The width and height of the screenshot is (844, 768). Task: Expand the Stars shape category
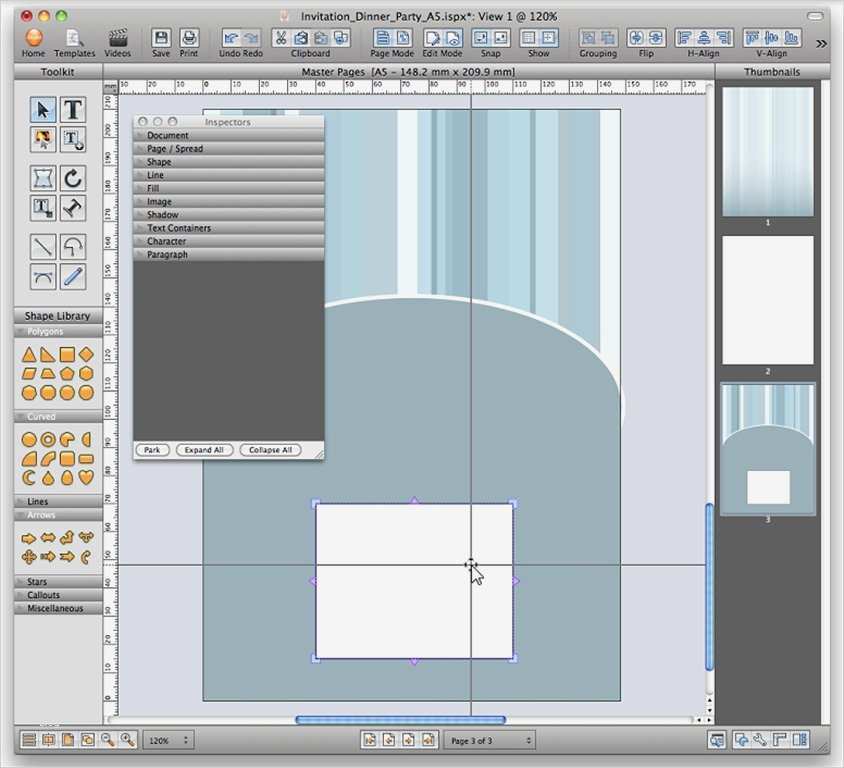tap(37, 582)
